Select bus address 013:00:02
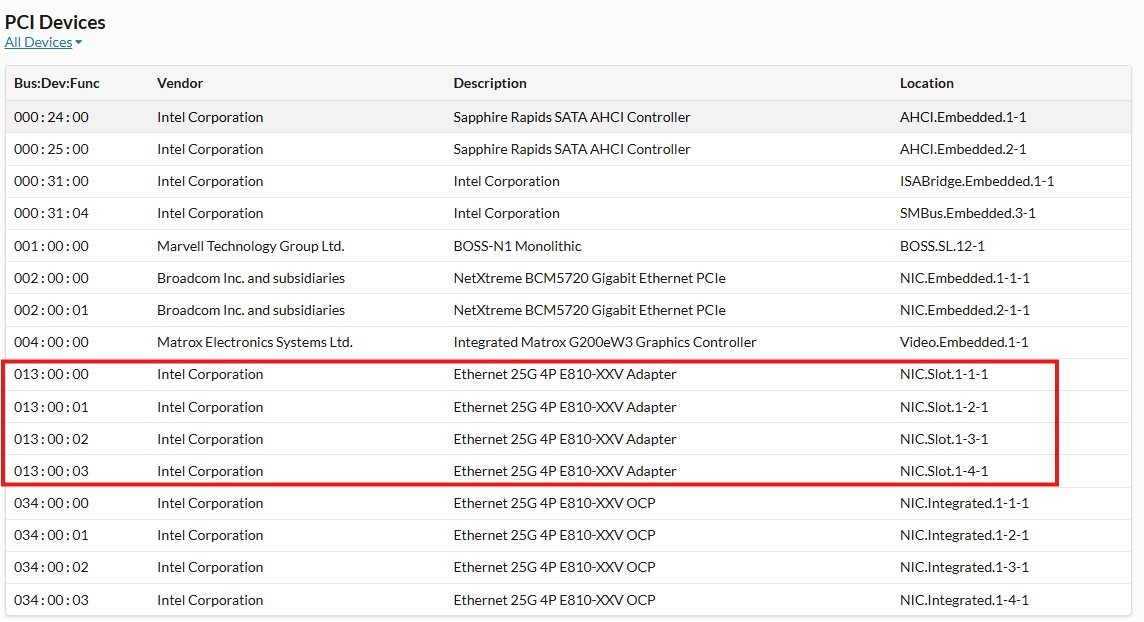This screenshot has height=622, width=1144. click(x=51, y=440)
